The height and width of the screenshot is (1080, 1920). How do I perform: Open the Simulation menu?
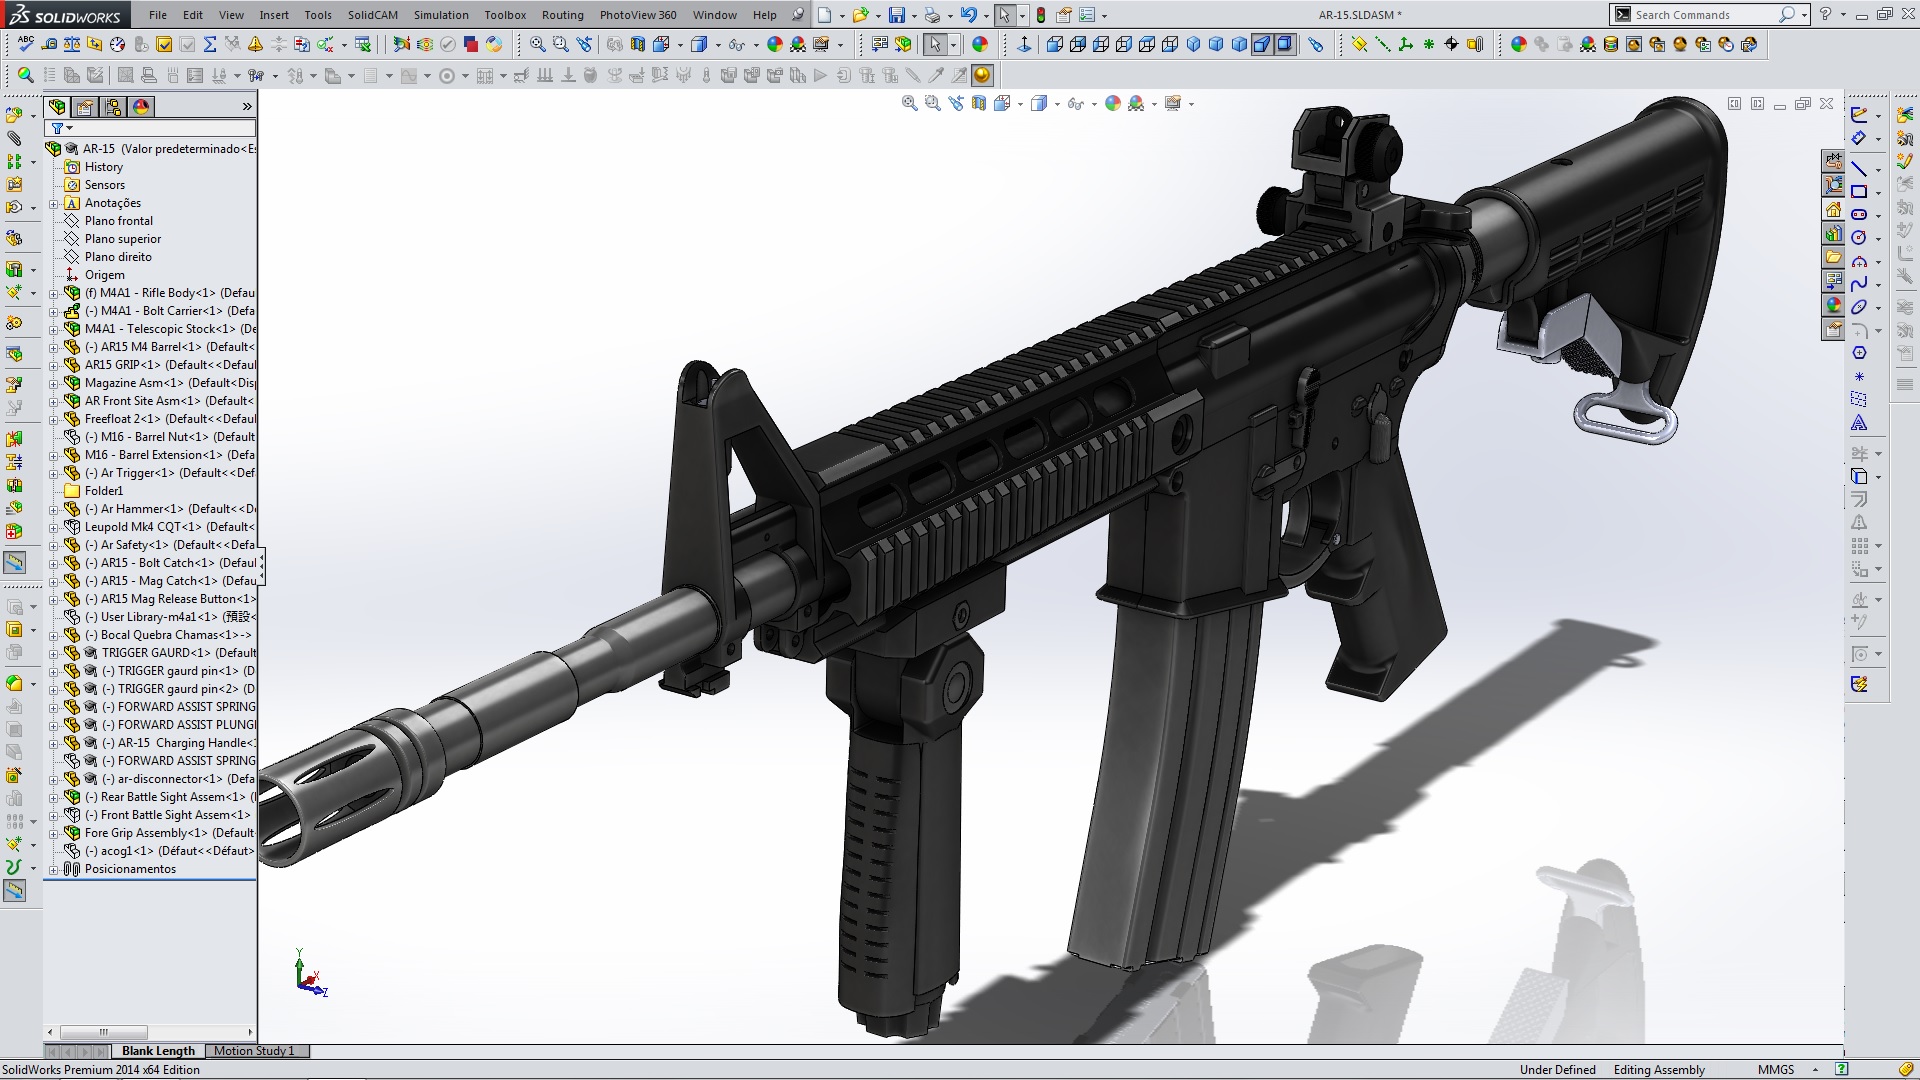[x=441, y=15]
